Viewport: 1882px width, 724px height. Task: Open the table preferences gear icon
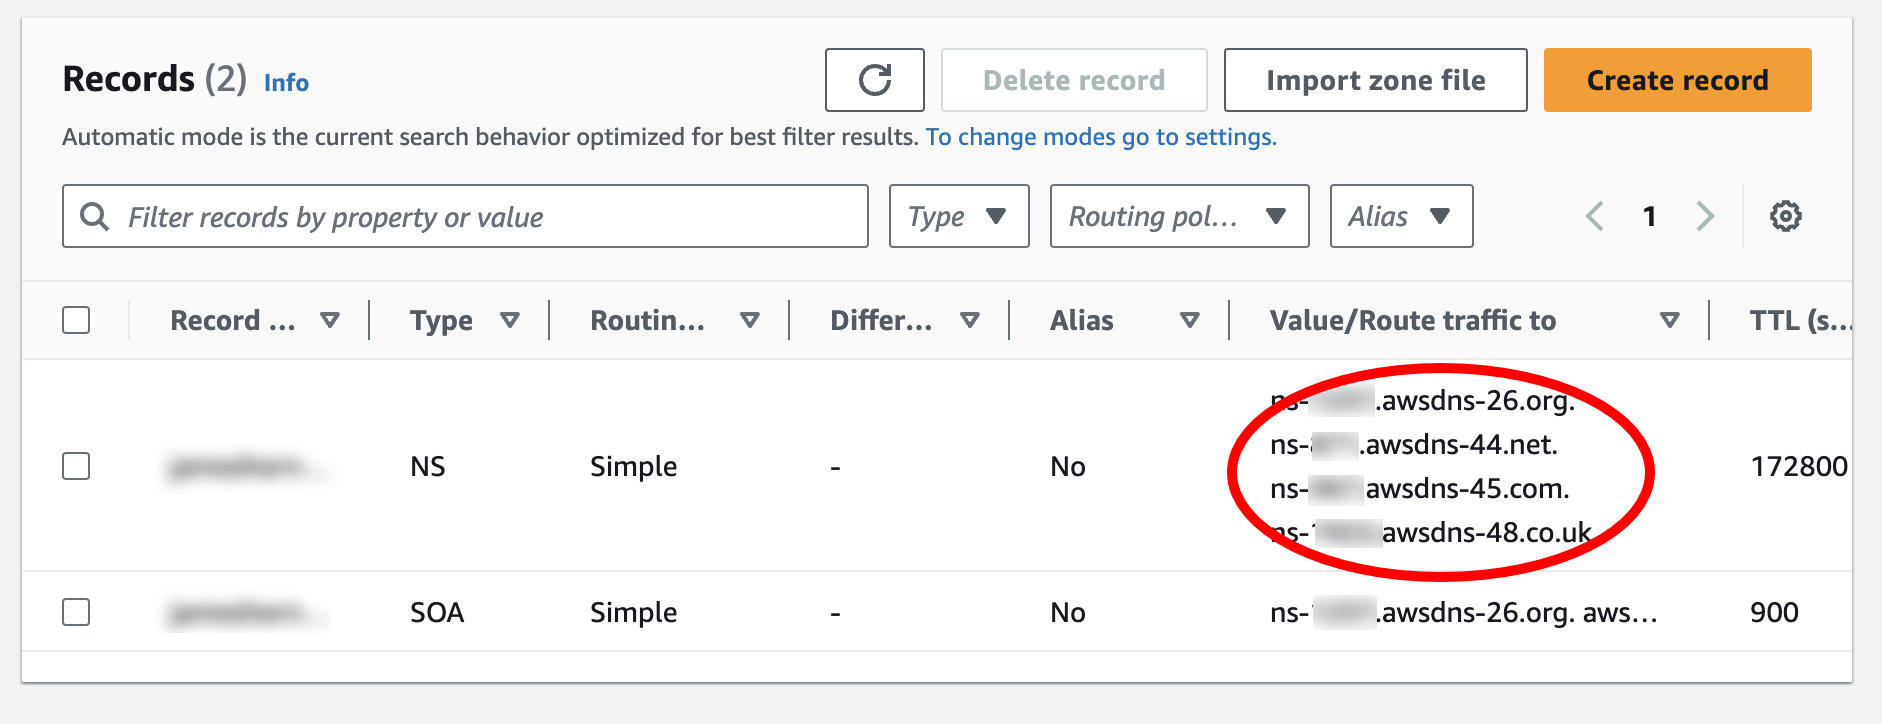(x=1786, y=216)
